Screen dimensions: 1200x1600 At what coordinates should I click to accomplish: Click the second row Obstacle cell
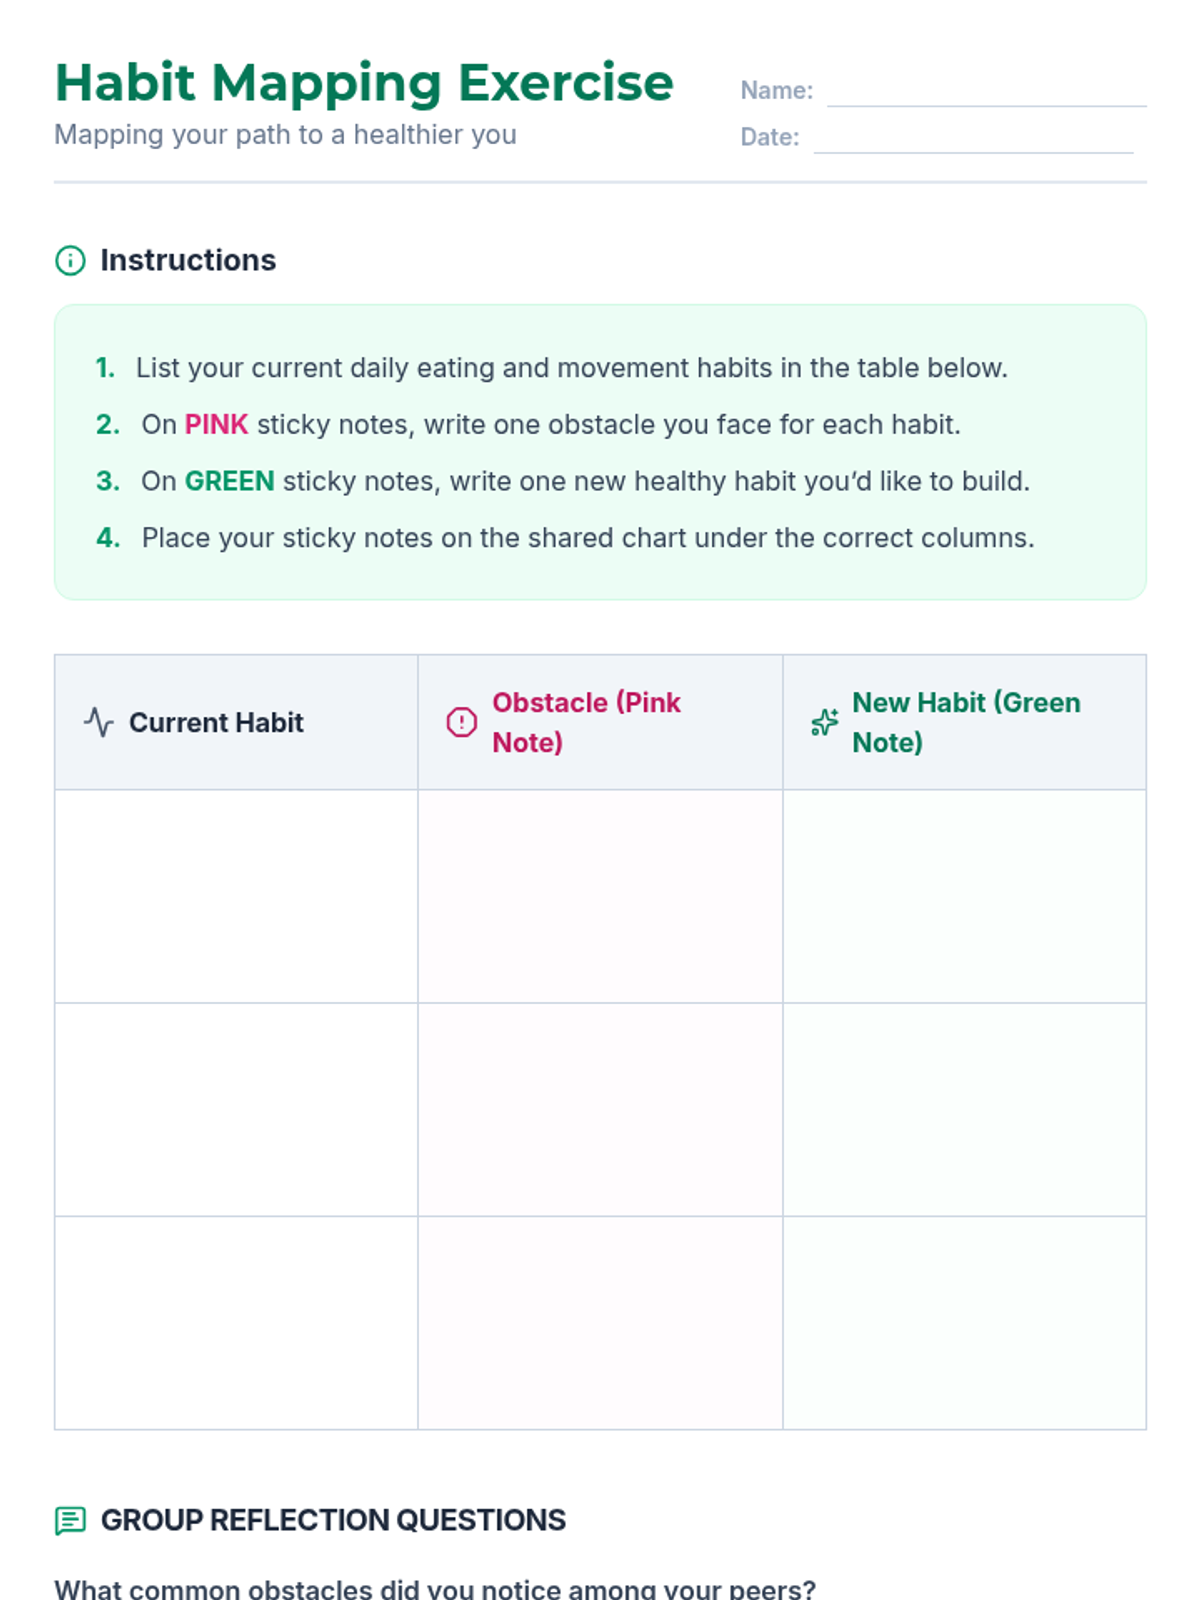click(600, 1109)
